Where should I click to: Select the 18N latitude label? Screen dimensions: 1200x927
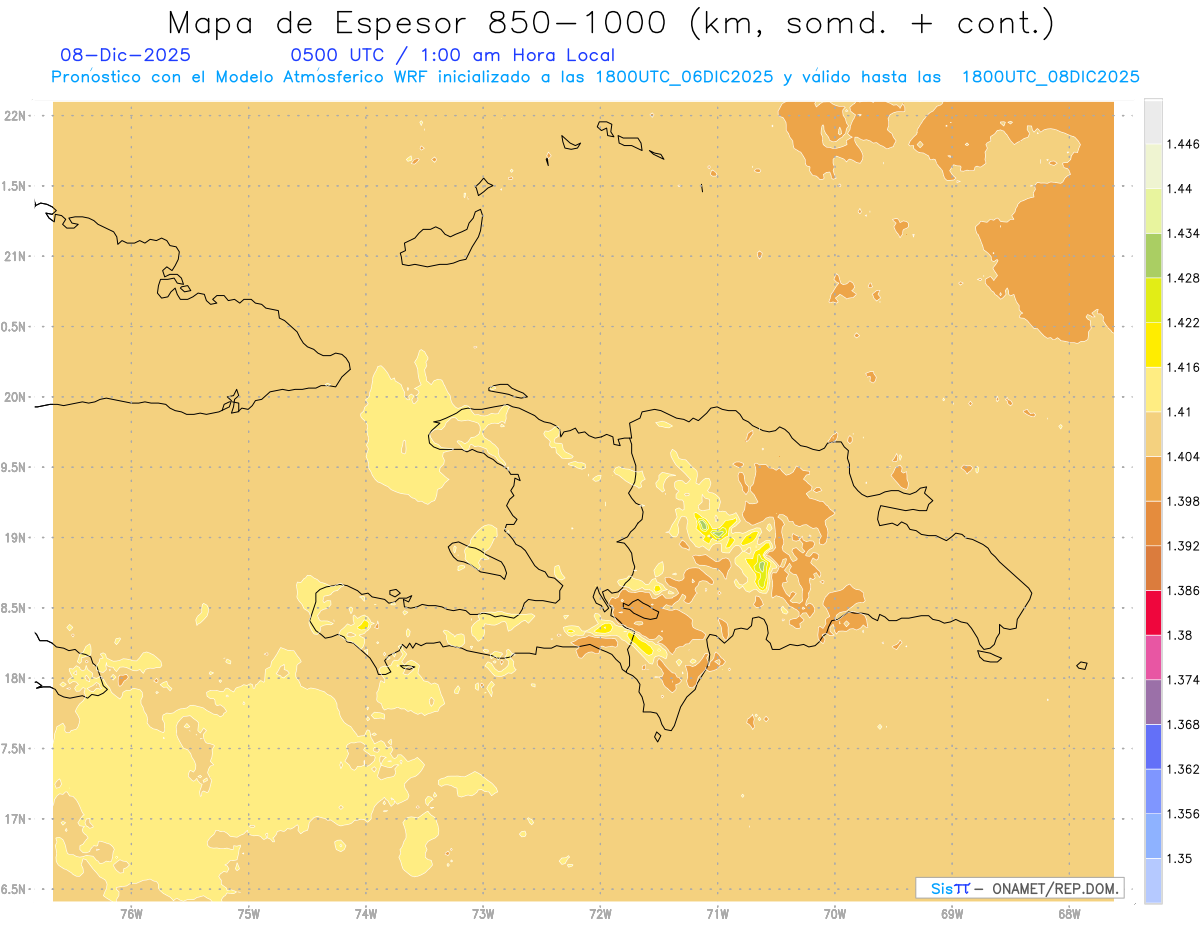15,679
